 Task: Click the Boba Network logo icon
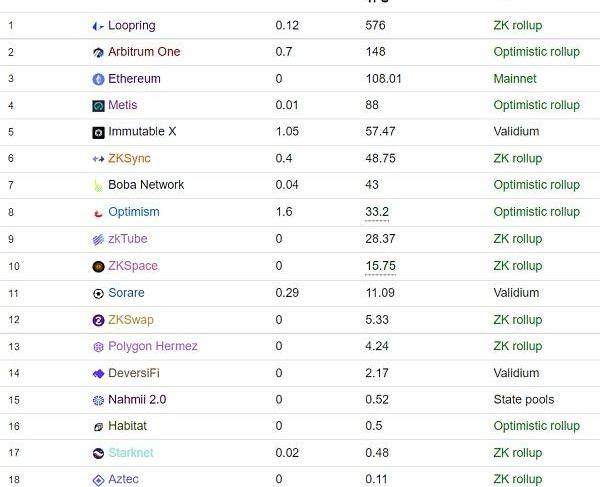tap(98, 185)
